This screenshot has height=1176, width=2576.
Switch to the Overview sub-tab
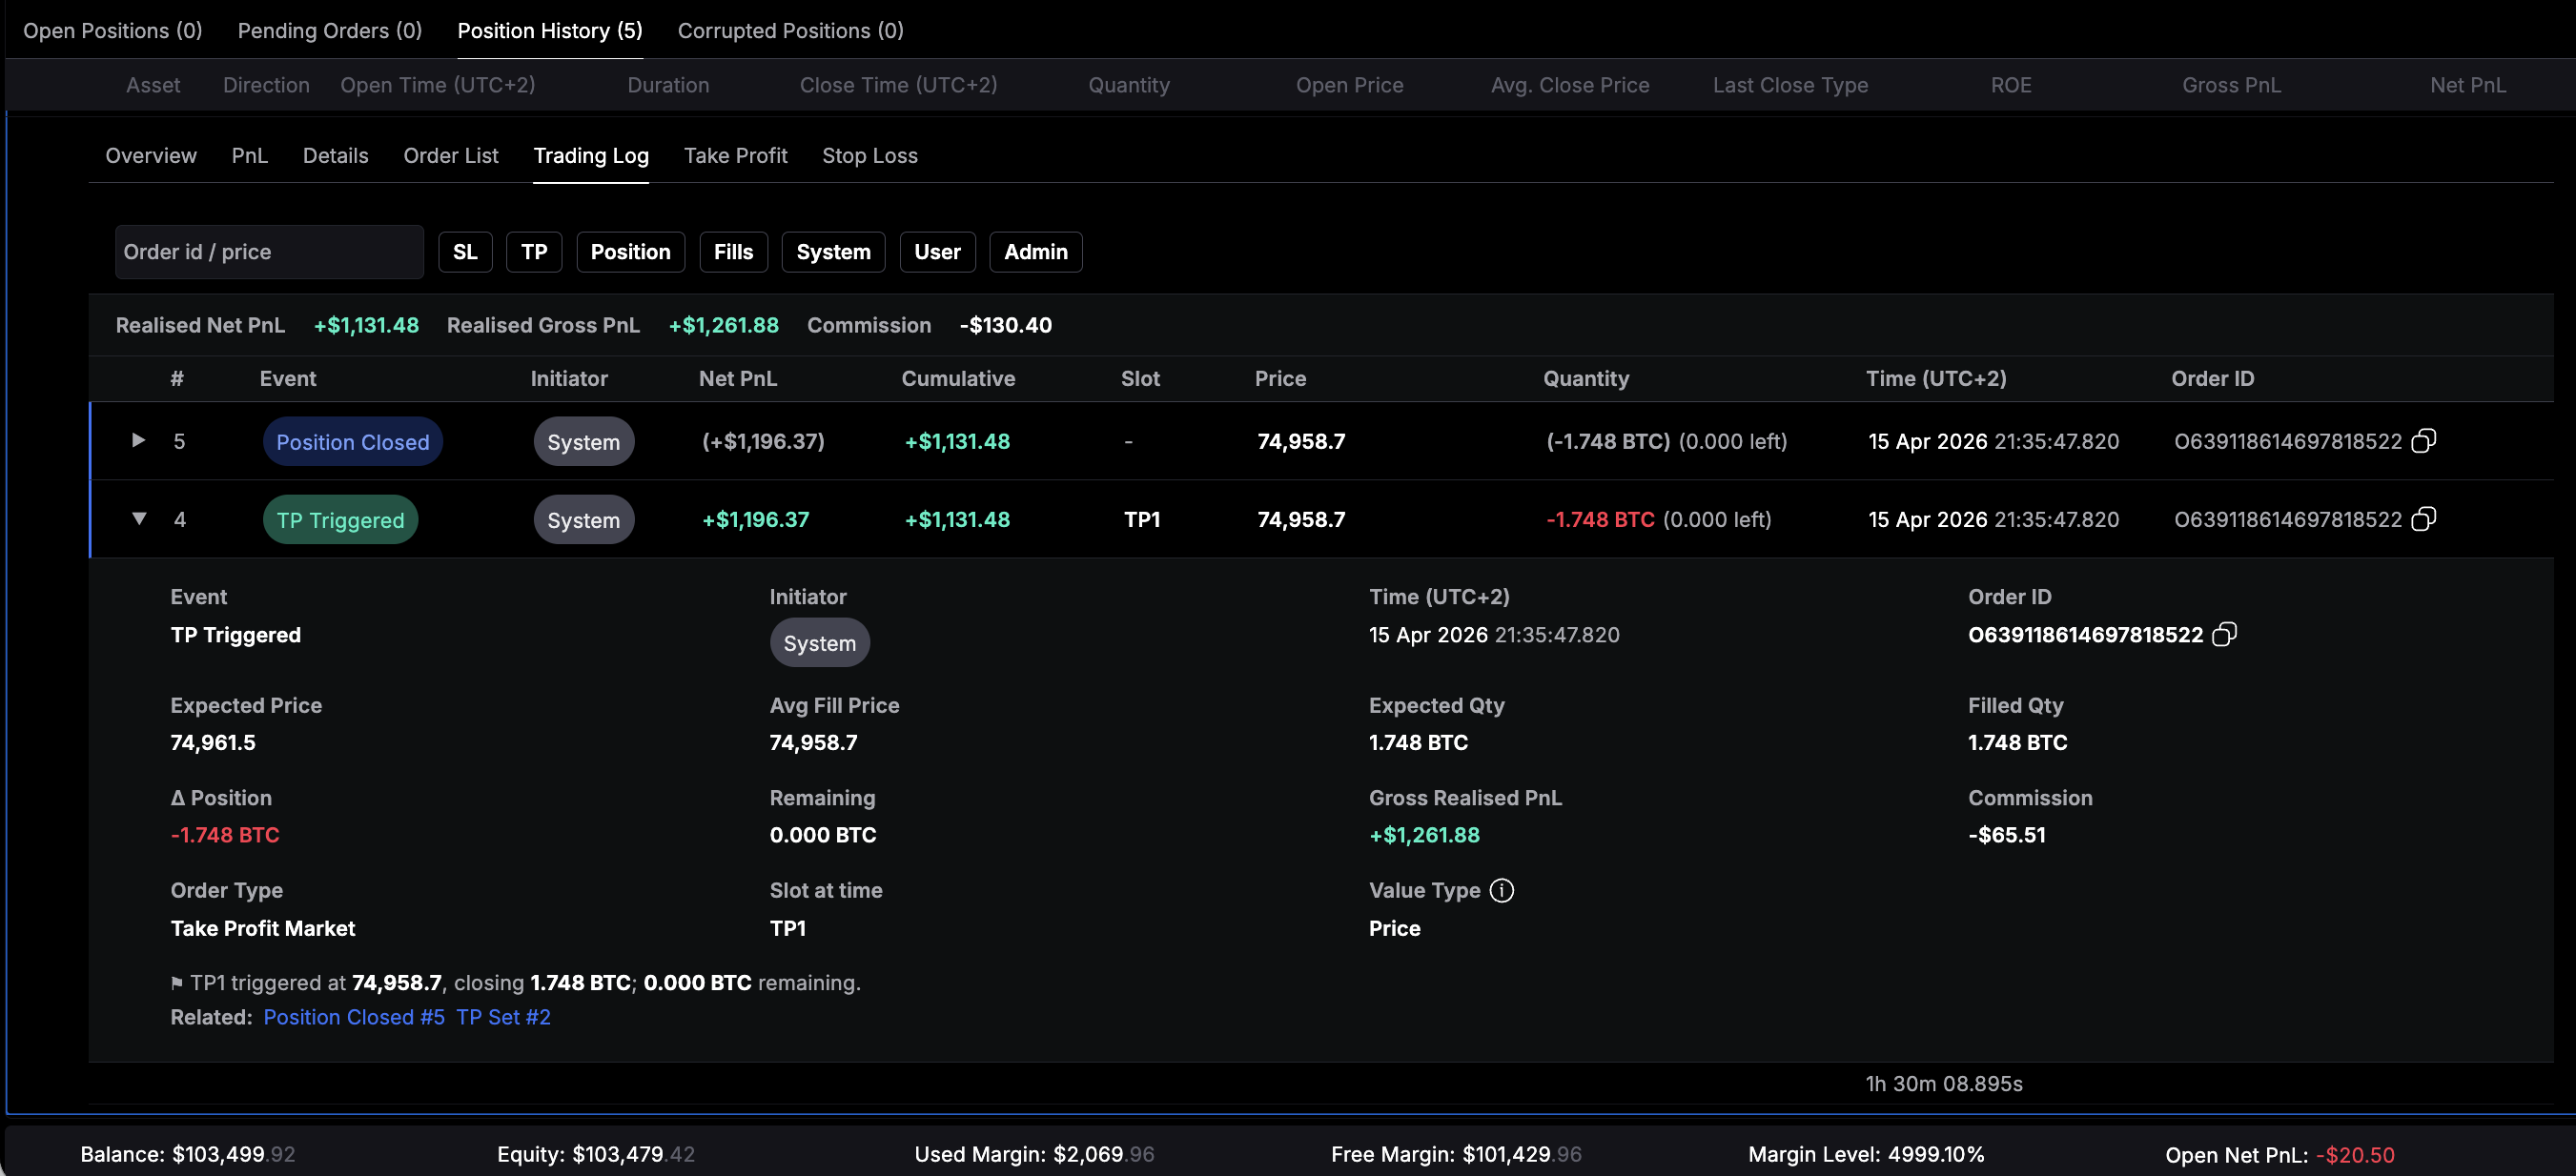click(151, 156)
